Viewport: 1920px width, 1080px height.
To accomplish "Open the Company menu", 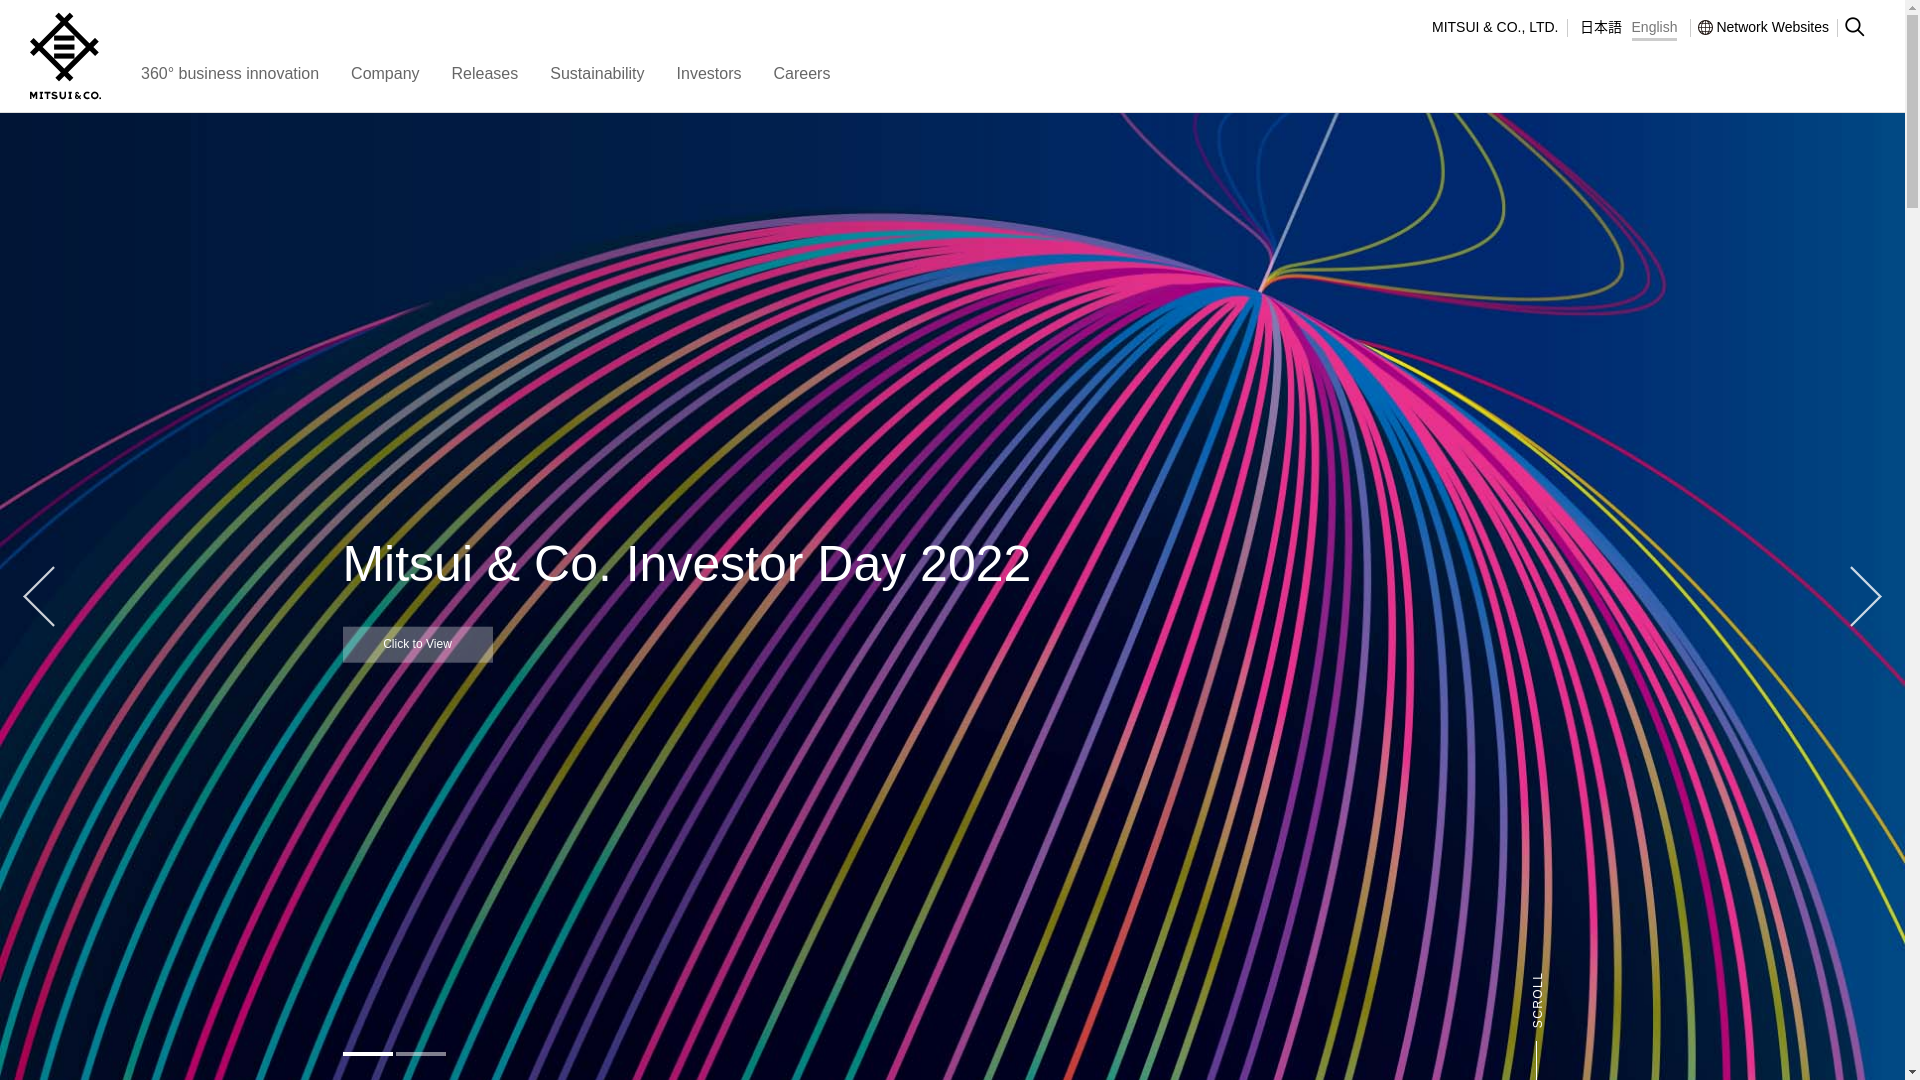I will click(385, 74).
